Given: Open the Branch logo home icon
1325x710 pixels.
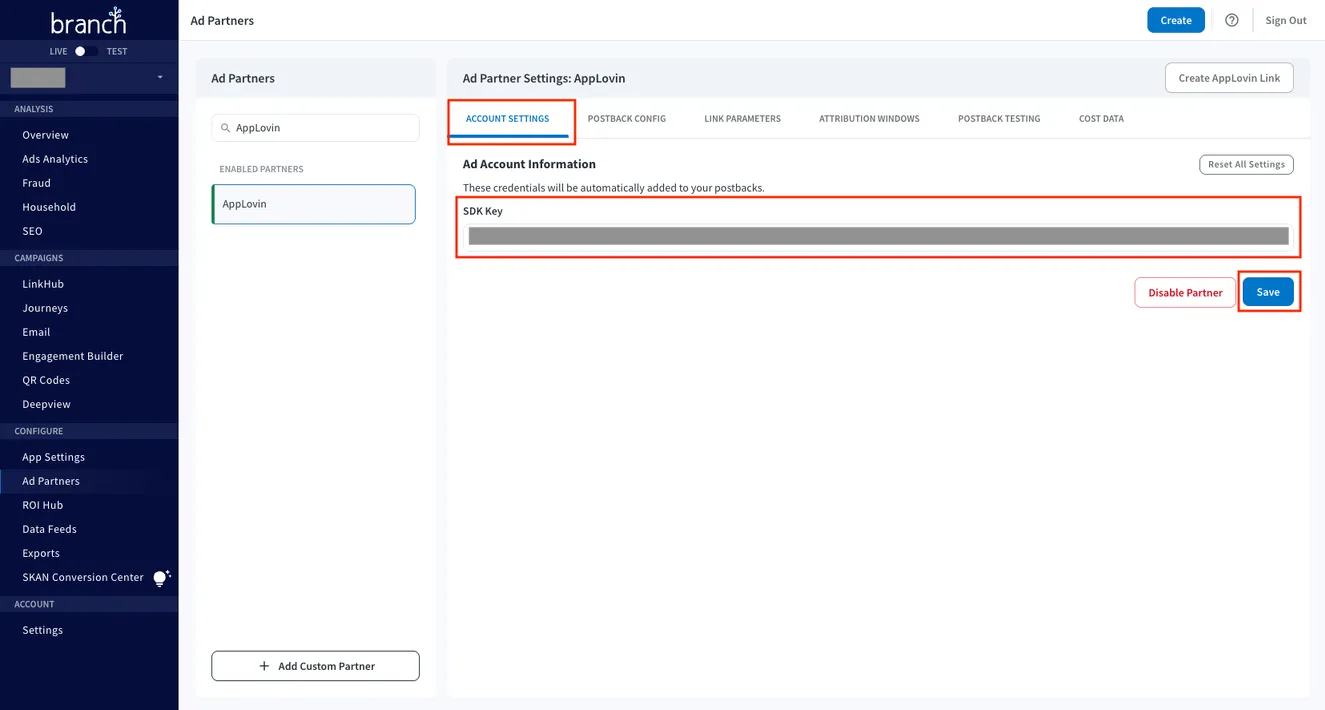Looking at the screenshot, I should coord(88,20).
